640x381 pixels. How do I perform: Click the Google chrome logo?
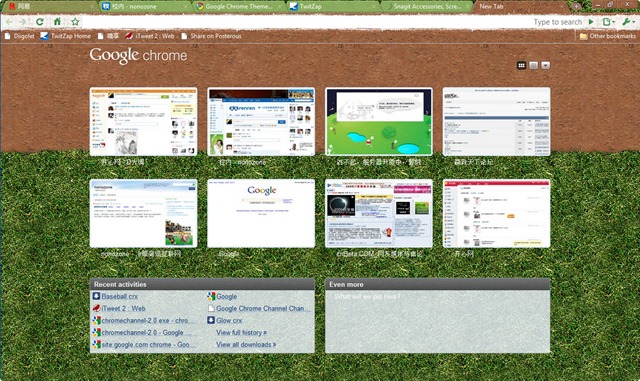[x=138, y=55]
